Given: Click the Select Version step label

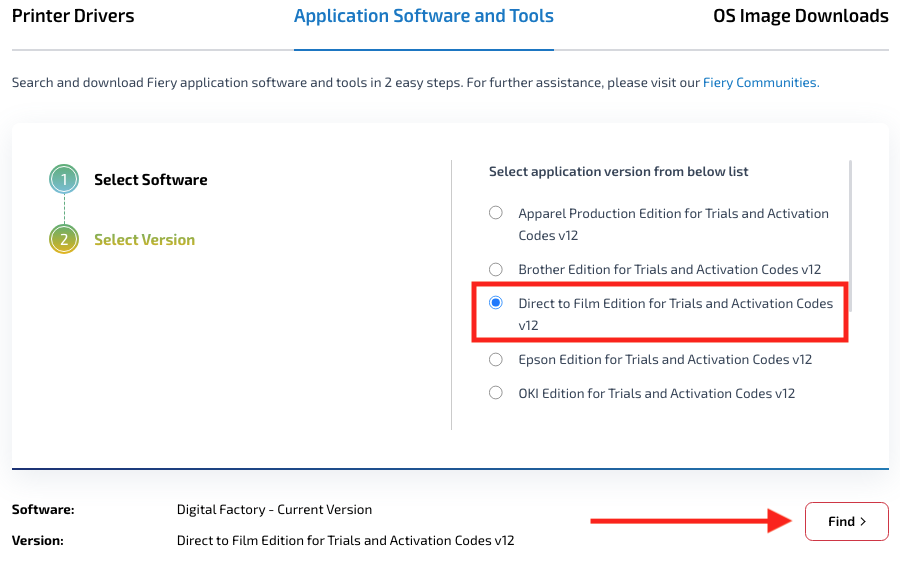Looking at the screenshot, I should click(145, 239).
